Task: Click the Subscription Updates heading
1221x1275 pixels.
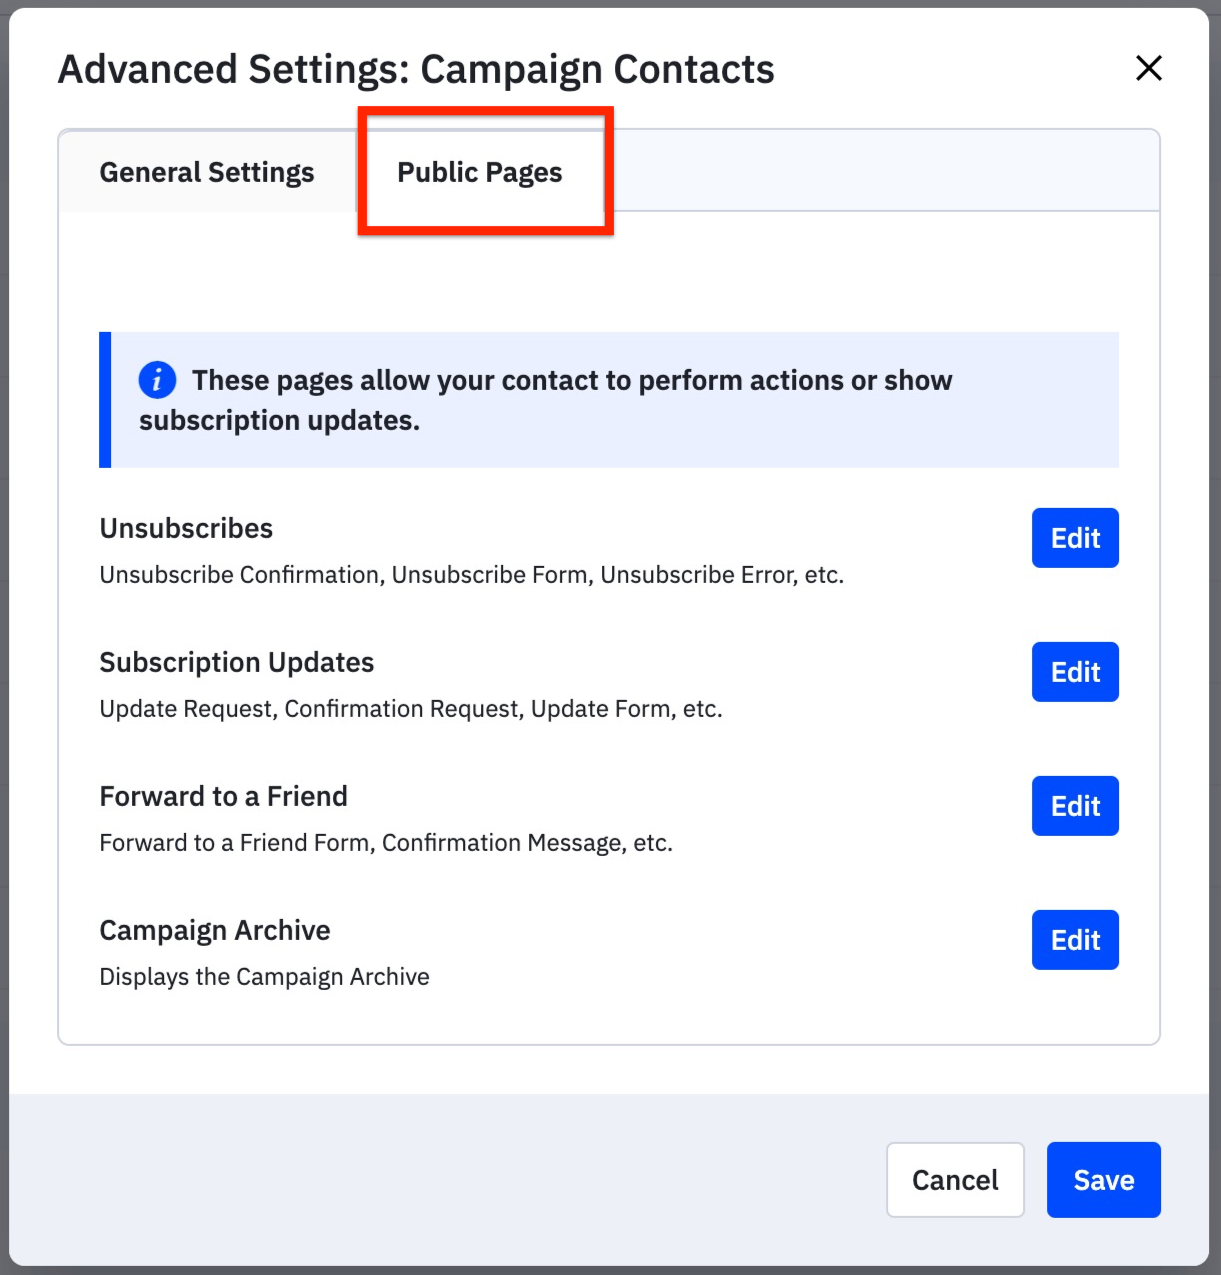Action: tap(237, 662)
